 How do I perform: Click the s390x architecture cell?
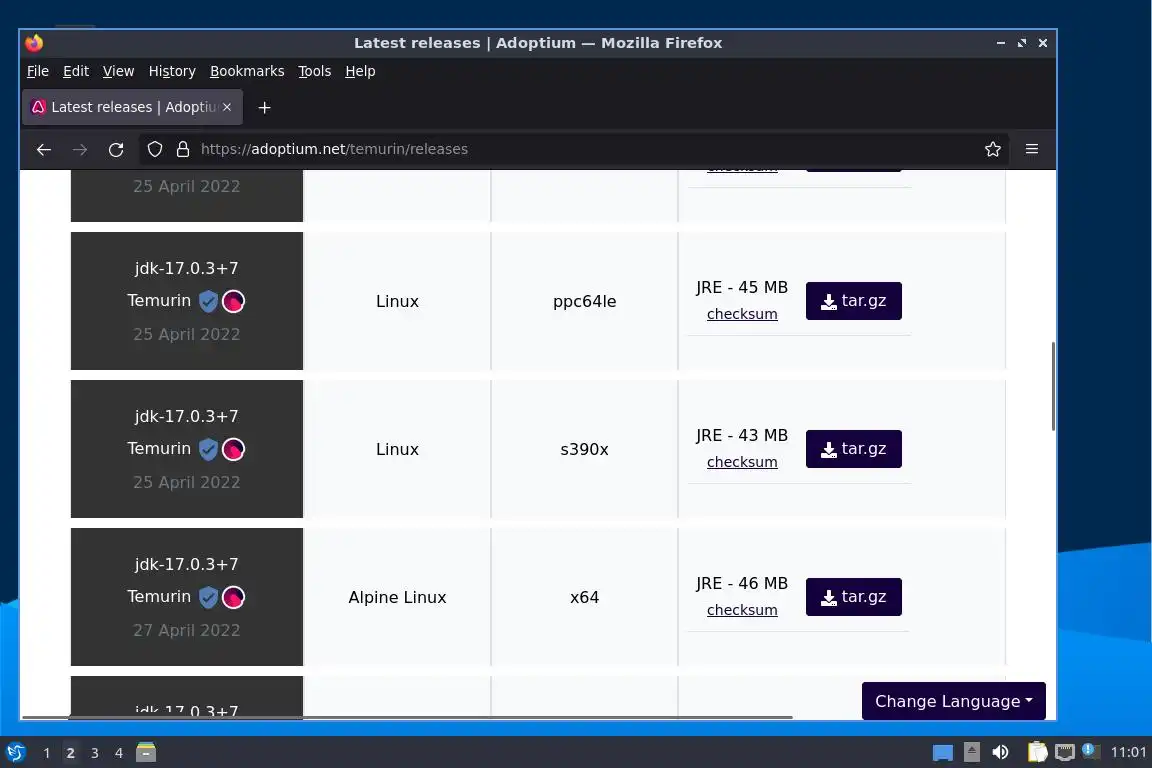[x=585, y=449]
